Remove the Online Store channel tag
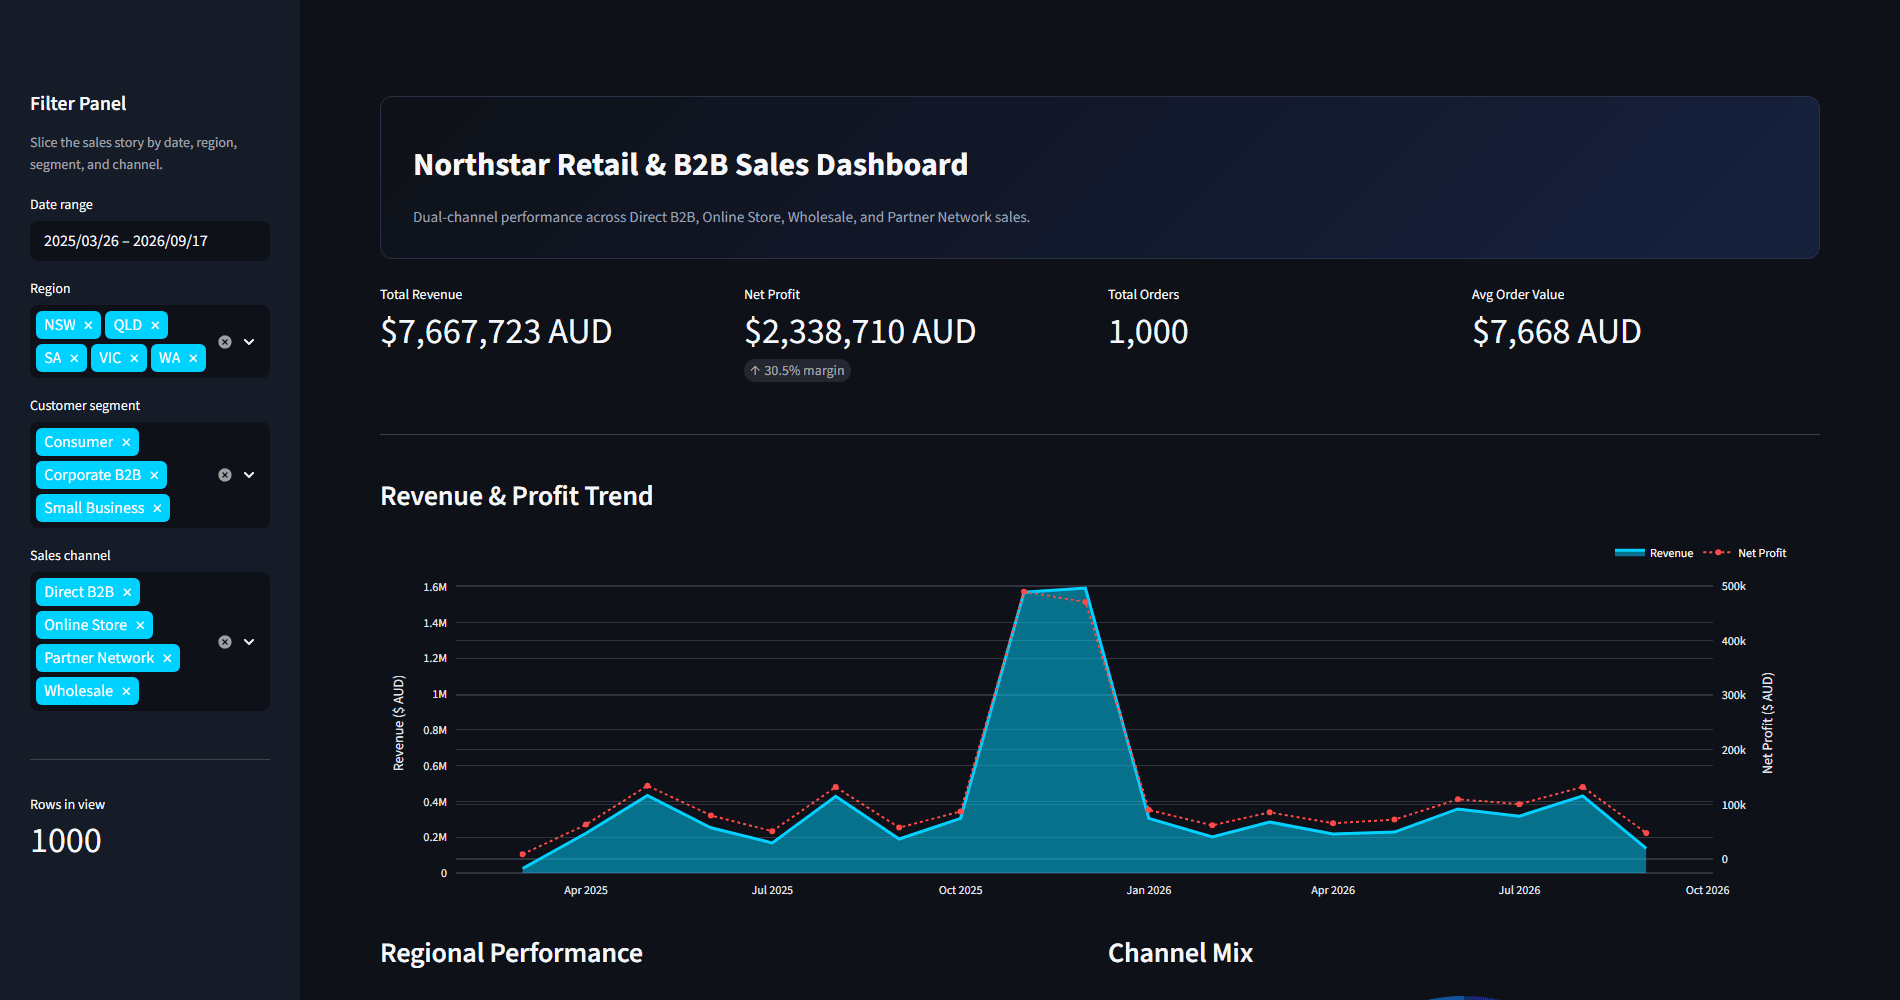Viewport: 1900px width, 1000px height. [140, 625]
